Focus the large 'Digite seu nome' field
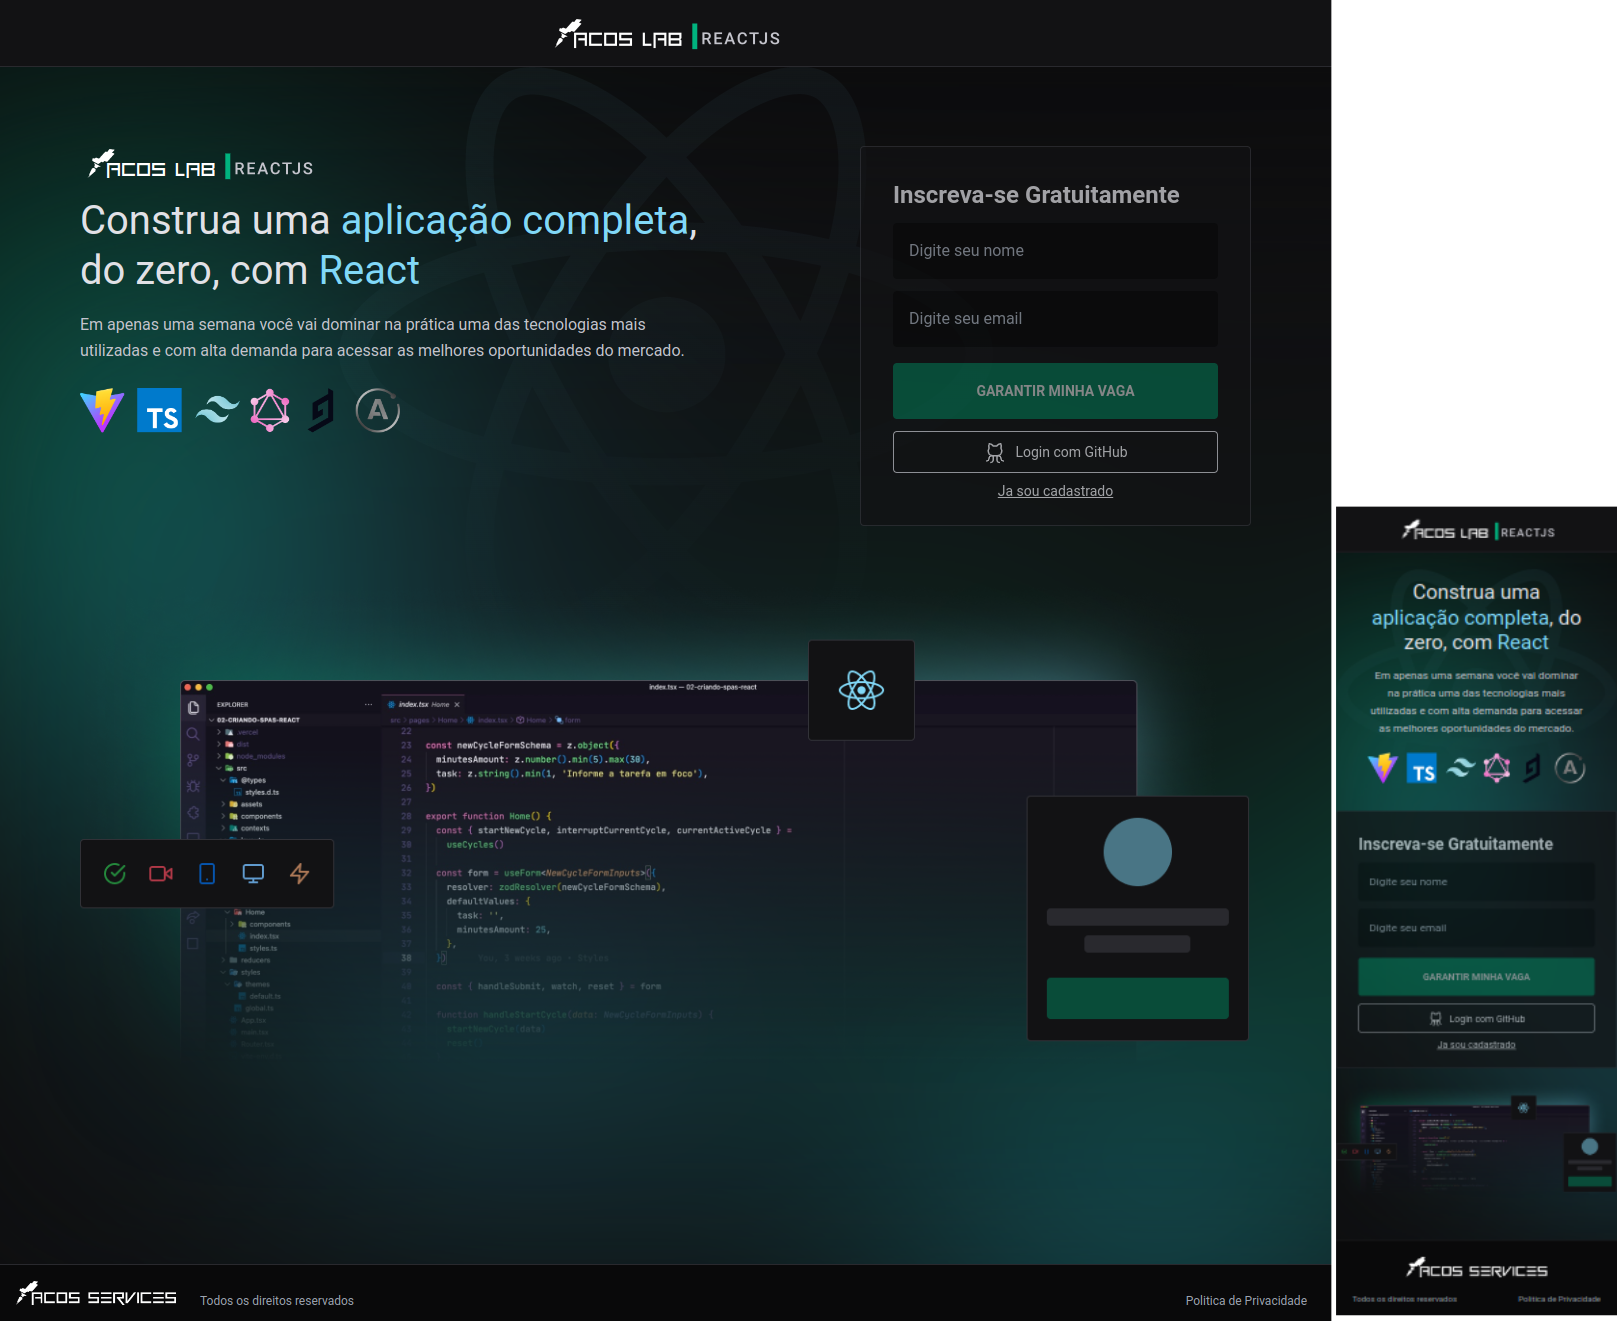Screen dimensions: 1623x1321 pos(1055,251)
